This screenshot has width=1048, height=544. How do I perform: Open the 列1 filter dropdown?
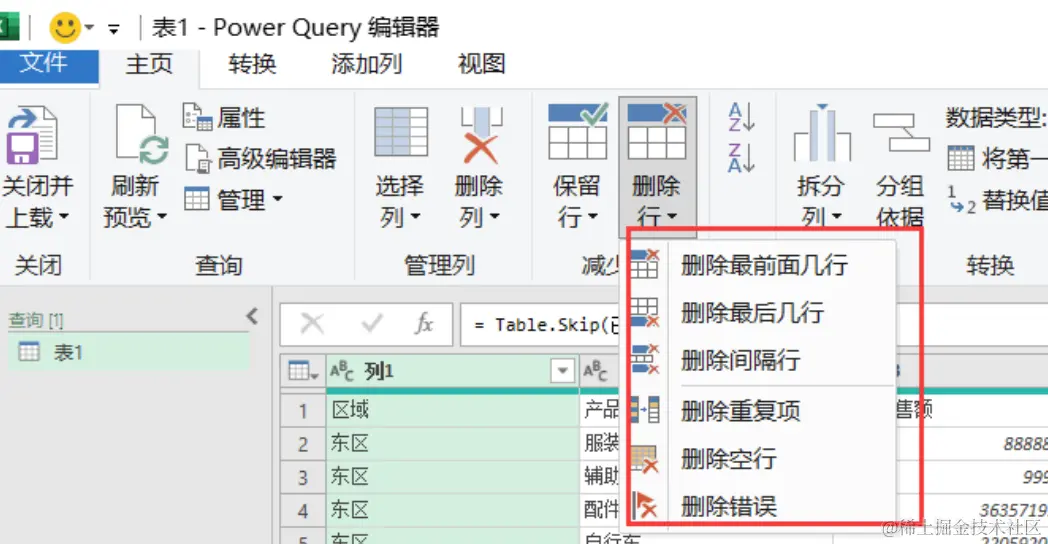(563, 370)
